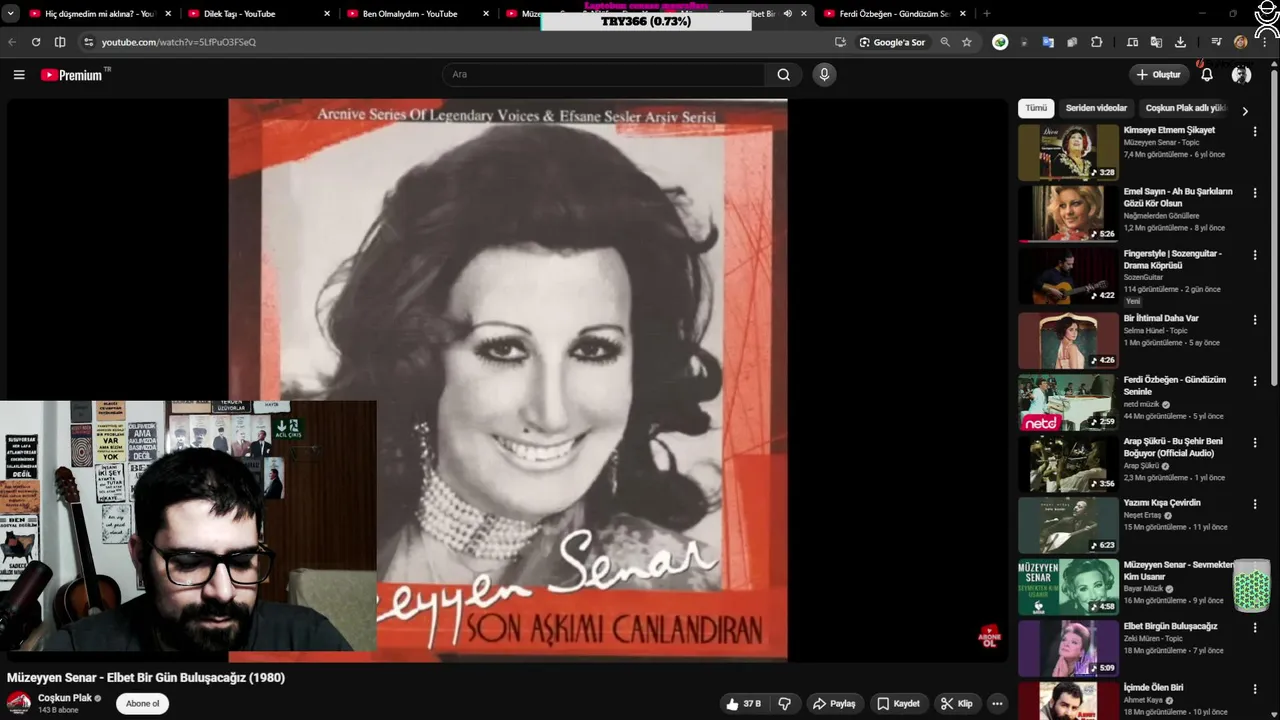Open Coşkun Plak channel name link
The width and height of the screenshot is (1280, 720).
click(x=65, y=698)
